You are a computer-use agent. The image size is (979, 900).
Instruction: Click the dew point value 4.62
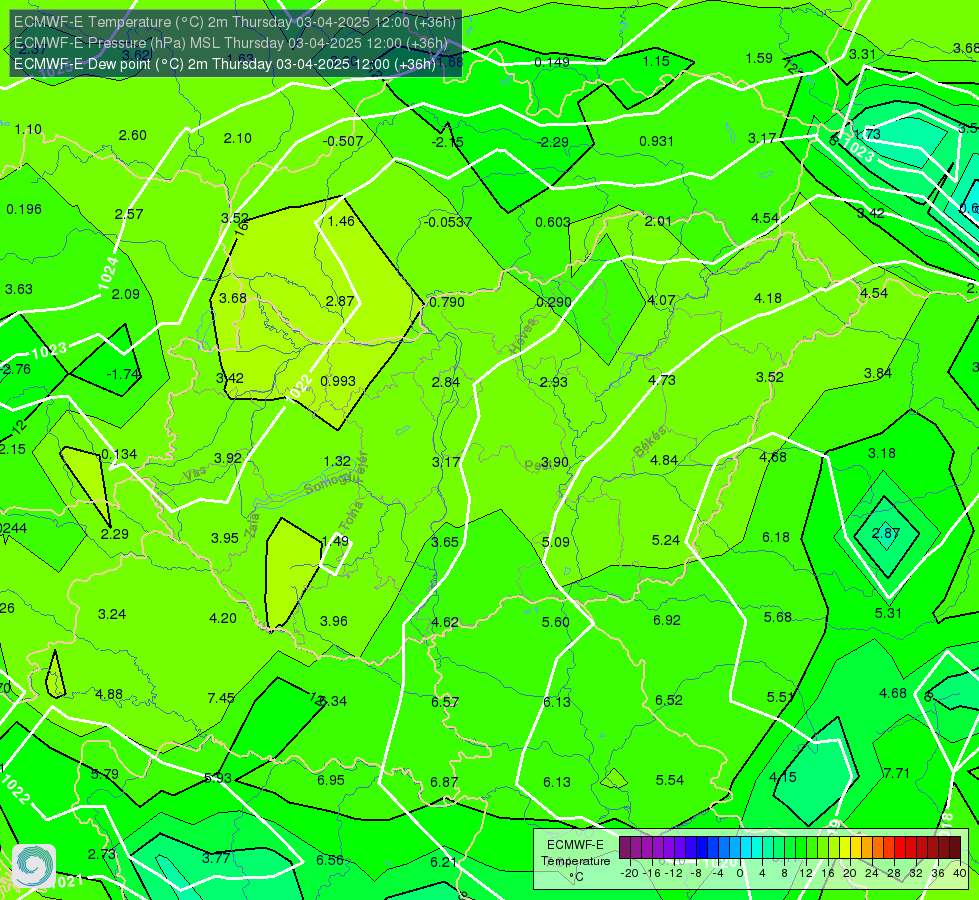(445, 622)
